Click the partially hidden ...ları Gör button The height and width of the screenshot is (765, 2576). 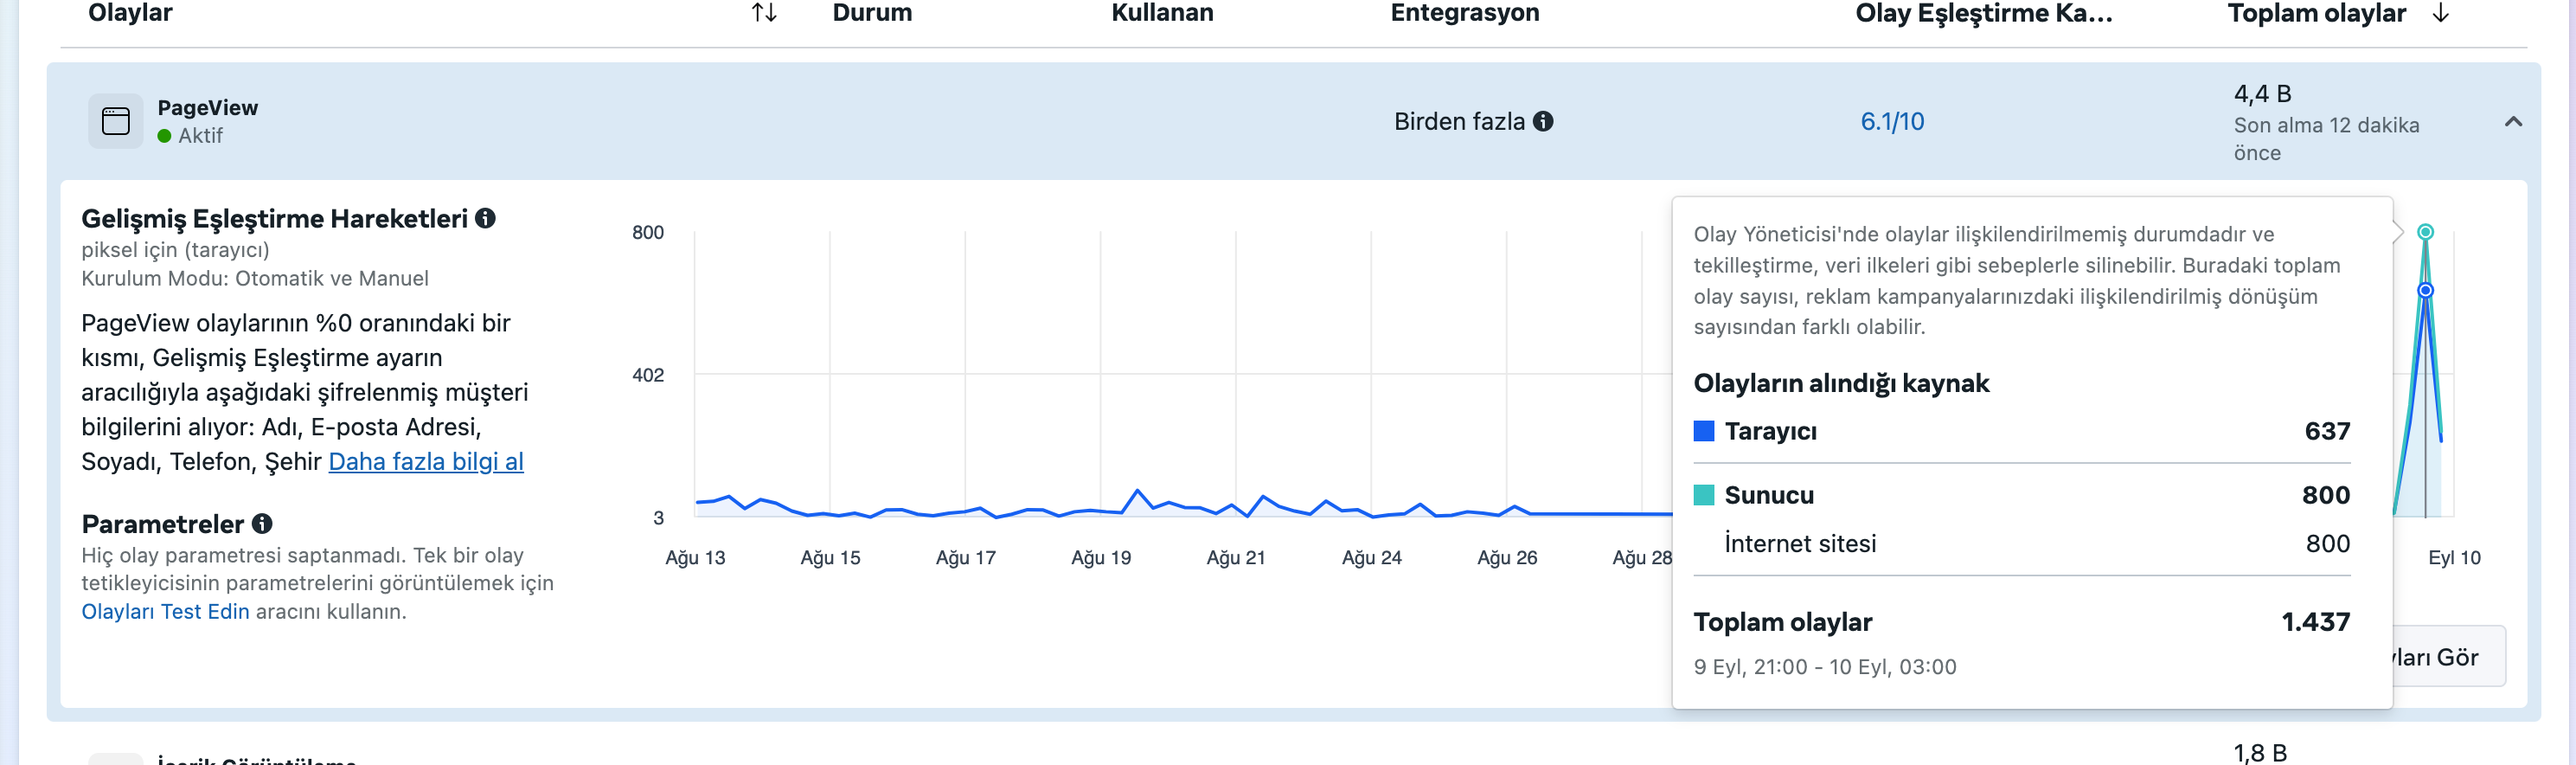2449,657
